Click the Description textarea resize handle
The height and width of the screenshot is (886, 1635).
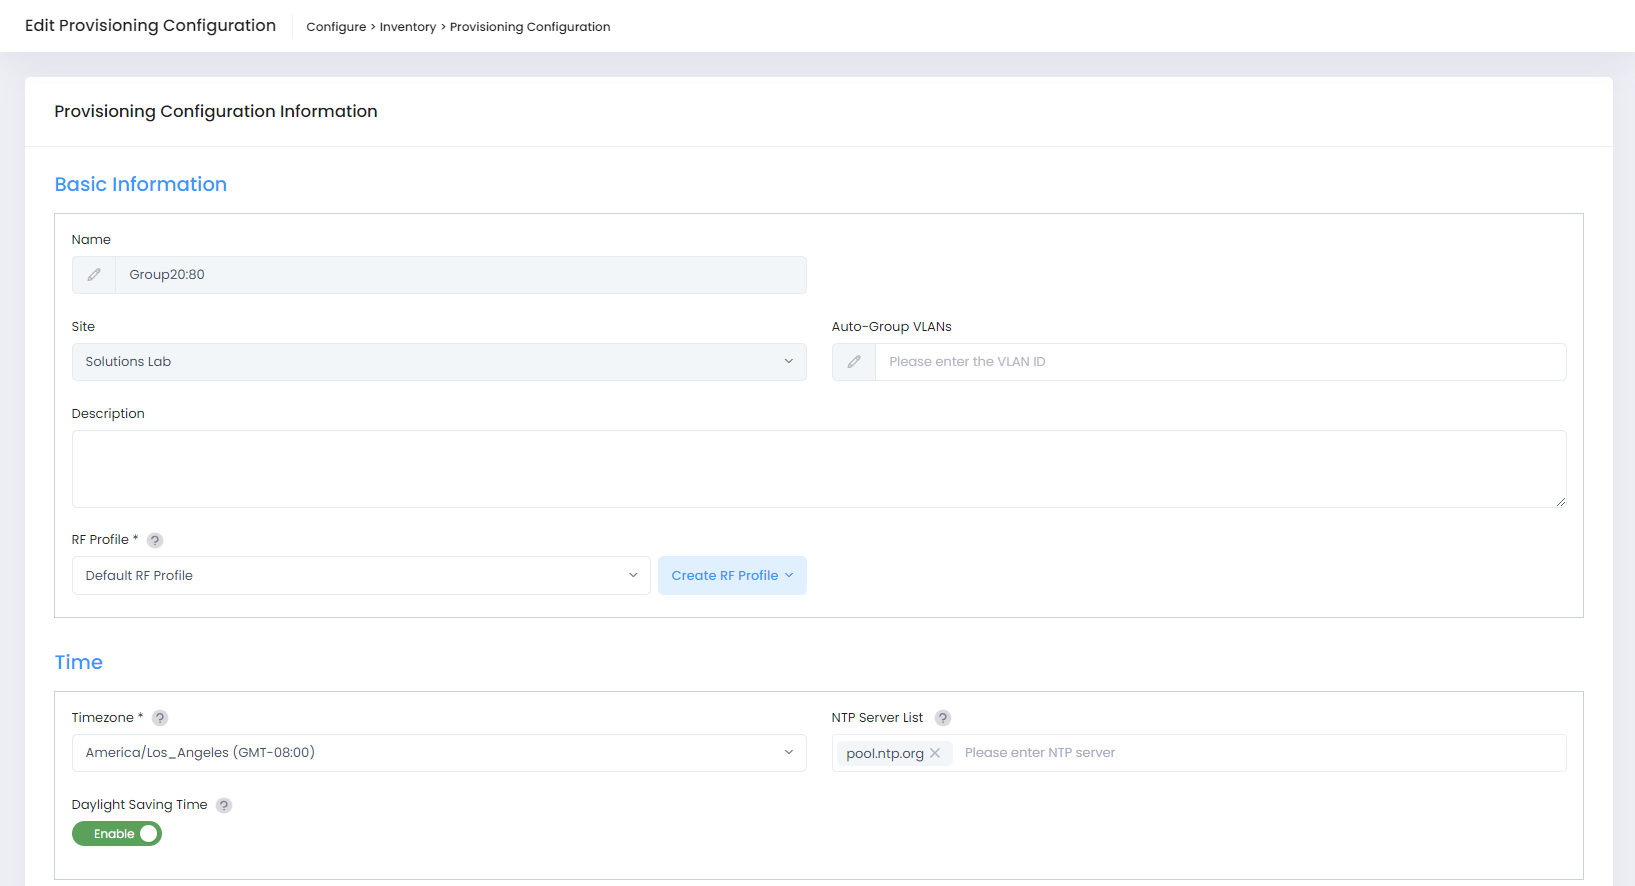[1560, 502]
